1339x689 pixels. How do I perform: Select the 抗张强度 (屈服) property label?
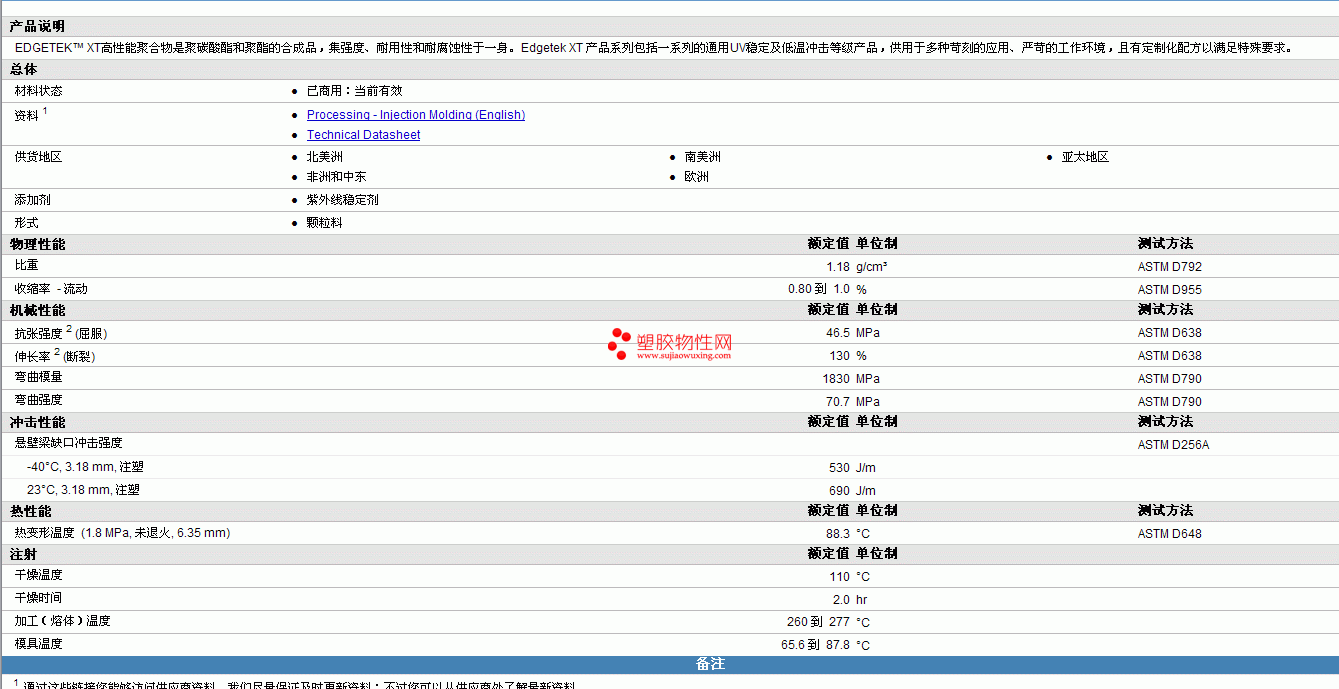tap(61, 332)
